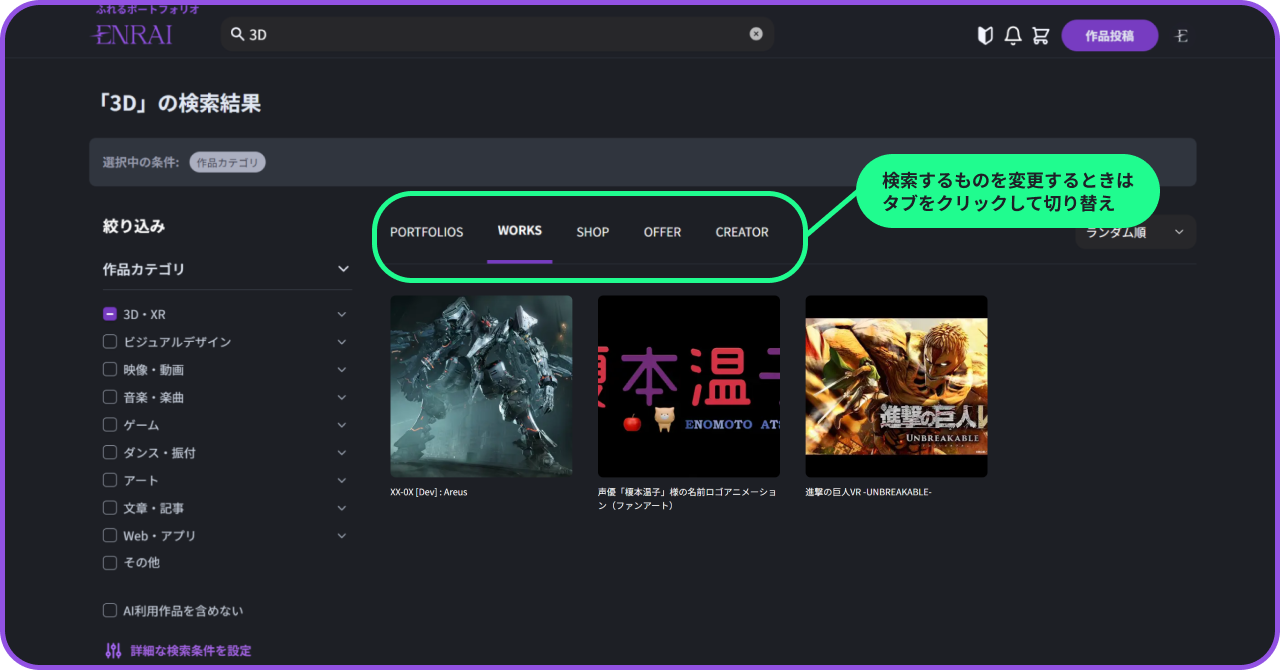Clear the search field with X icon
This screenshot has width=1280, height=670.
click(x=756, y=34)
